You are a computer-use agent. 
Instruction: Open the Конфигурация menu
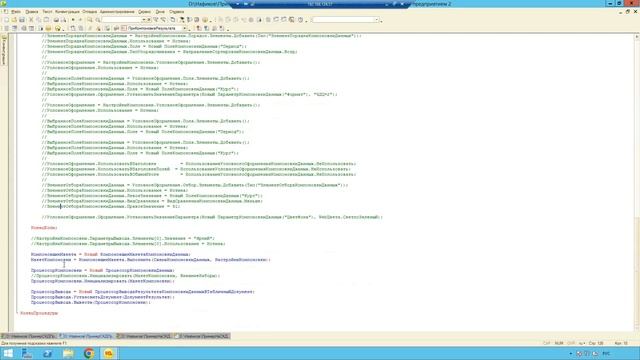click(67, 12)
